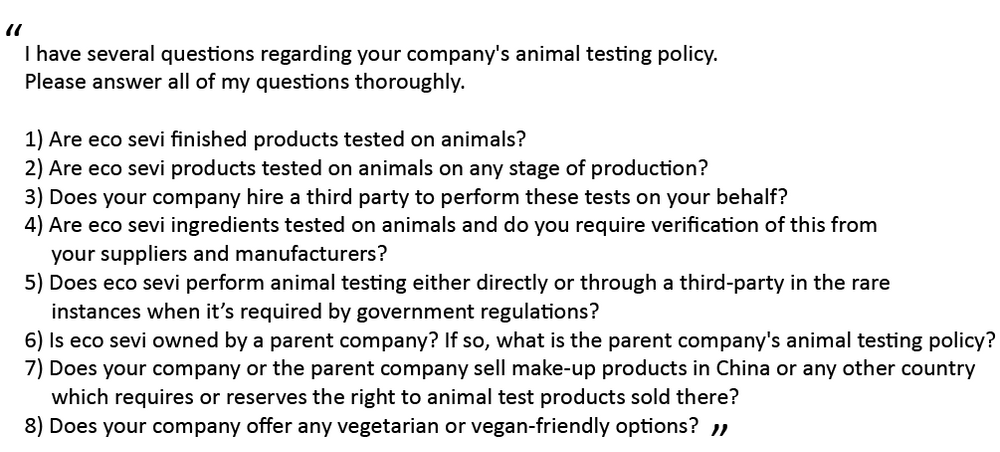Image resolution: width=1000 pixels, height=452 pixels.
Task: Select question 6 about the parent company
Action: pyautogui.click(x=510, y=340)
